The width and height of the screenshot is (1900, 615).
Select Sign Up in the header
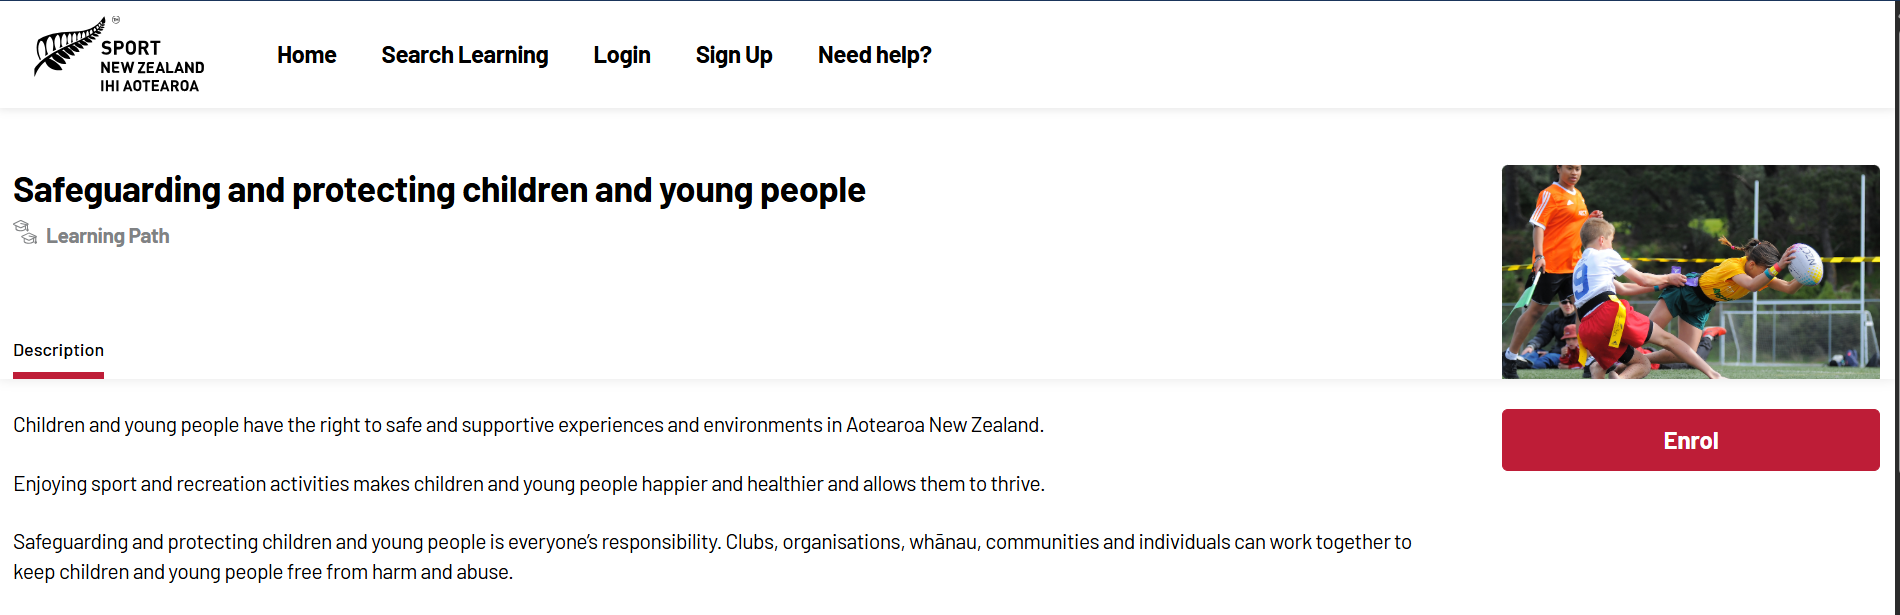click(x=733, y=55)
